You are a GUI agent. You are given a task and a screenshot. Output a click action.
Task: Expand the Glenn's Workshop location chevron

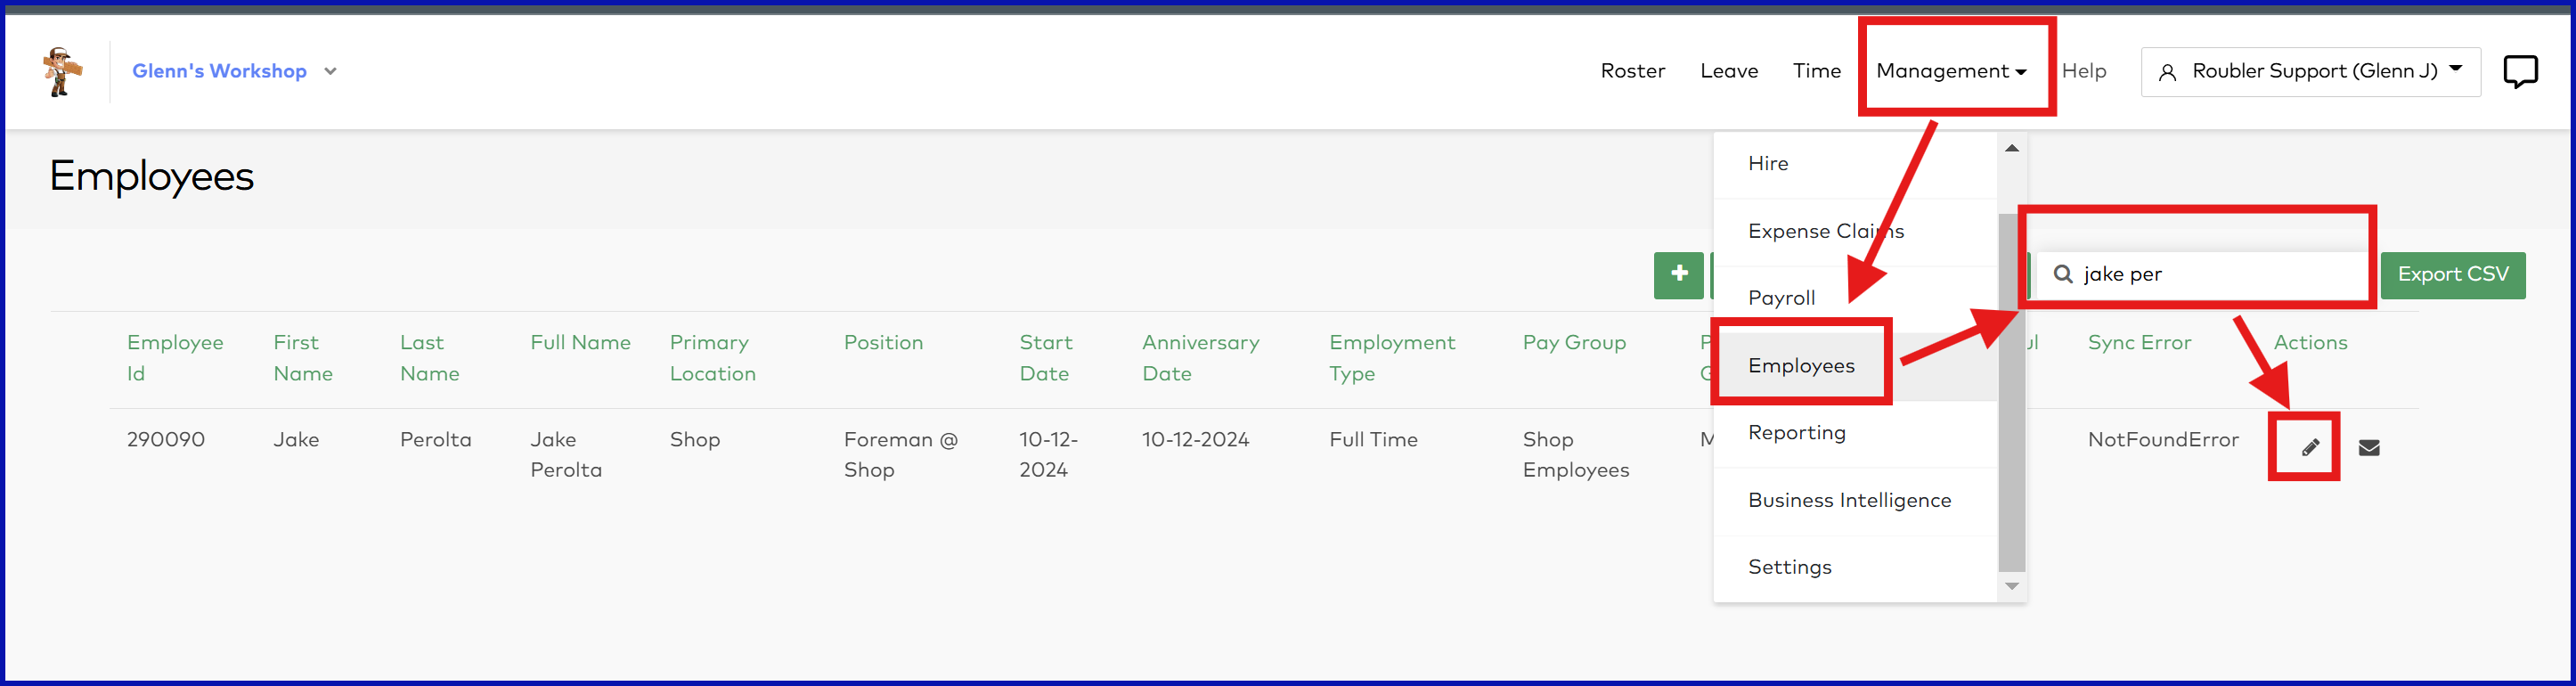(x=330, y=71)
